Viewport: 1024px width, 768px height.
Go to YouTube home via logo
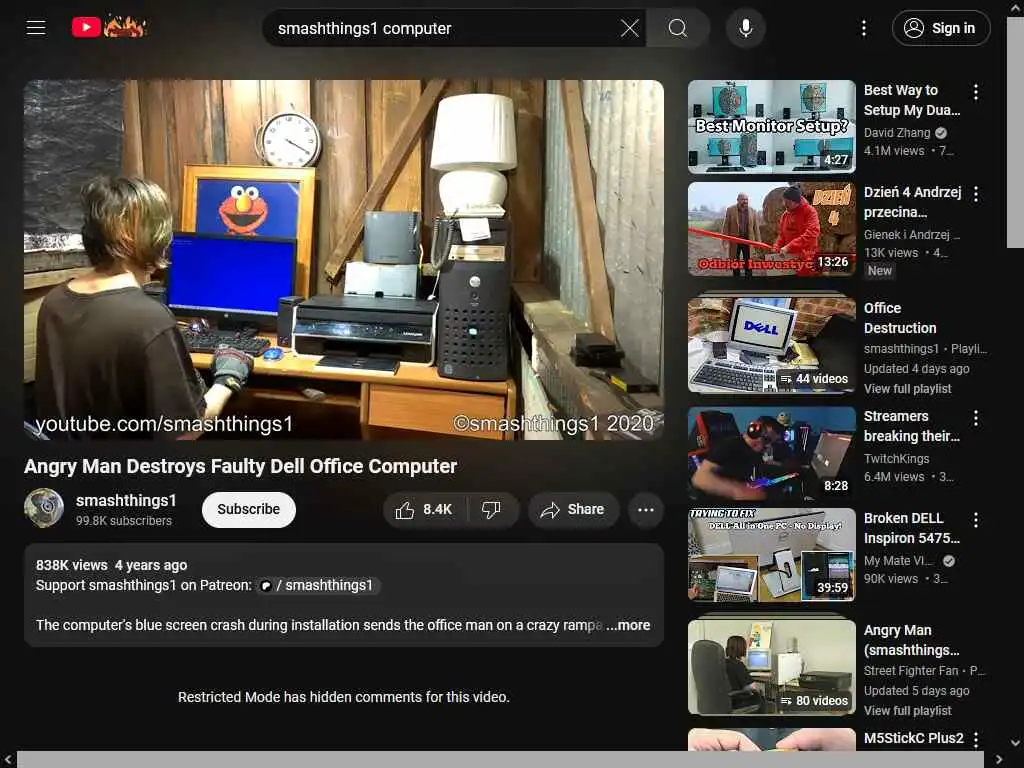pos(109,27)
